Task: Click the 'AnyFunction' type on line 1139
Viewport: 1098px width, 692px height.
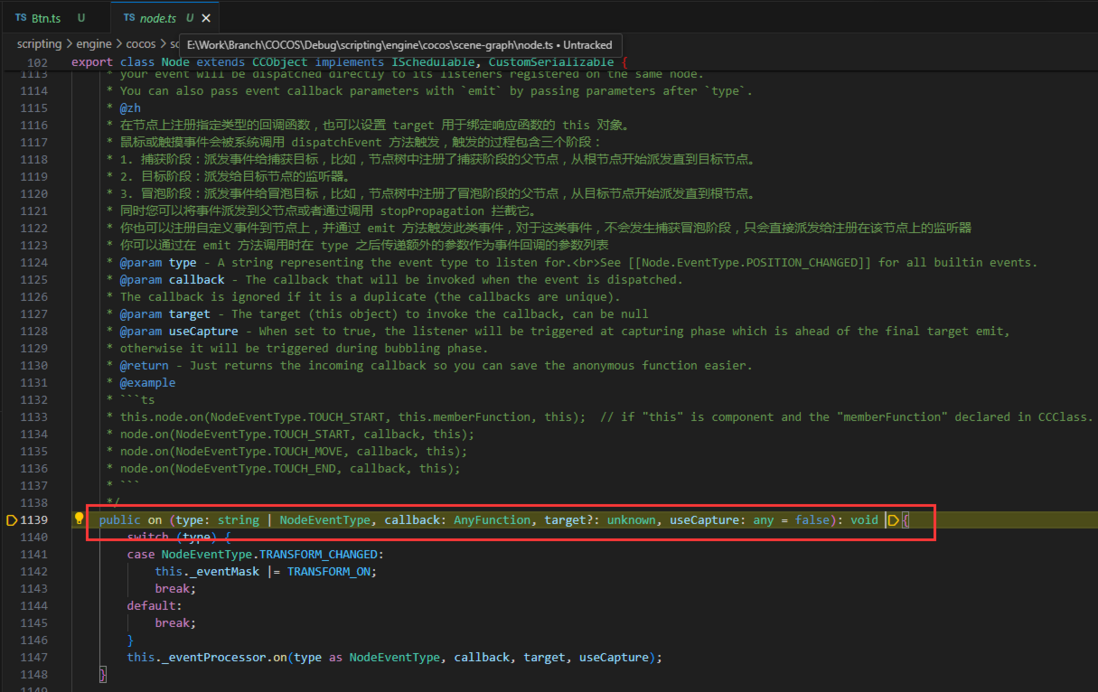Action: (x=492, y=520)
